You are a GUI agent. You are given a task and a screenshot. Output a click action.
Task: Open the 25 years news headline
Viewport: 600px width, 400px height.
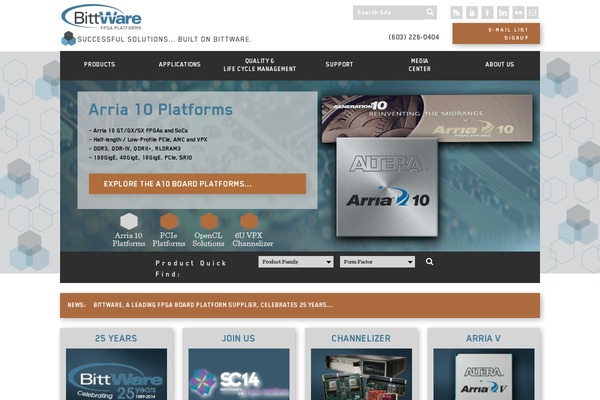point(213,305)
